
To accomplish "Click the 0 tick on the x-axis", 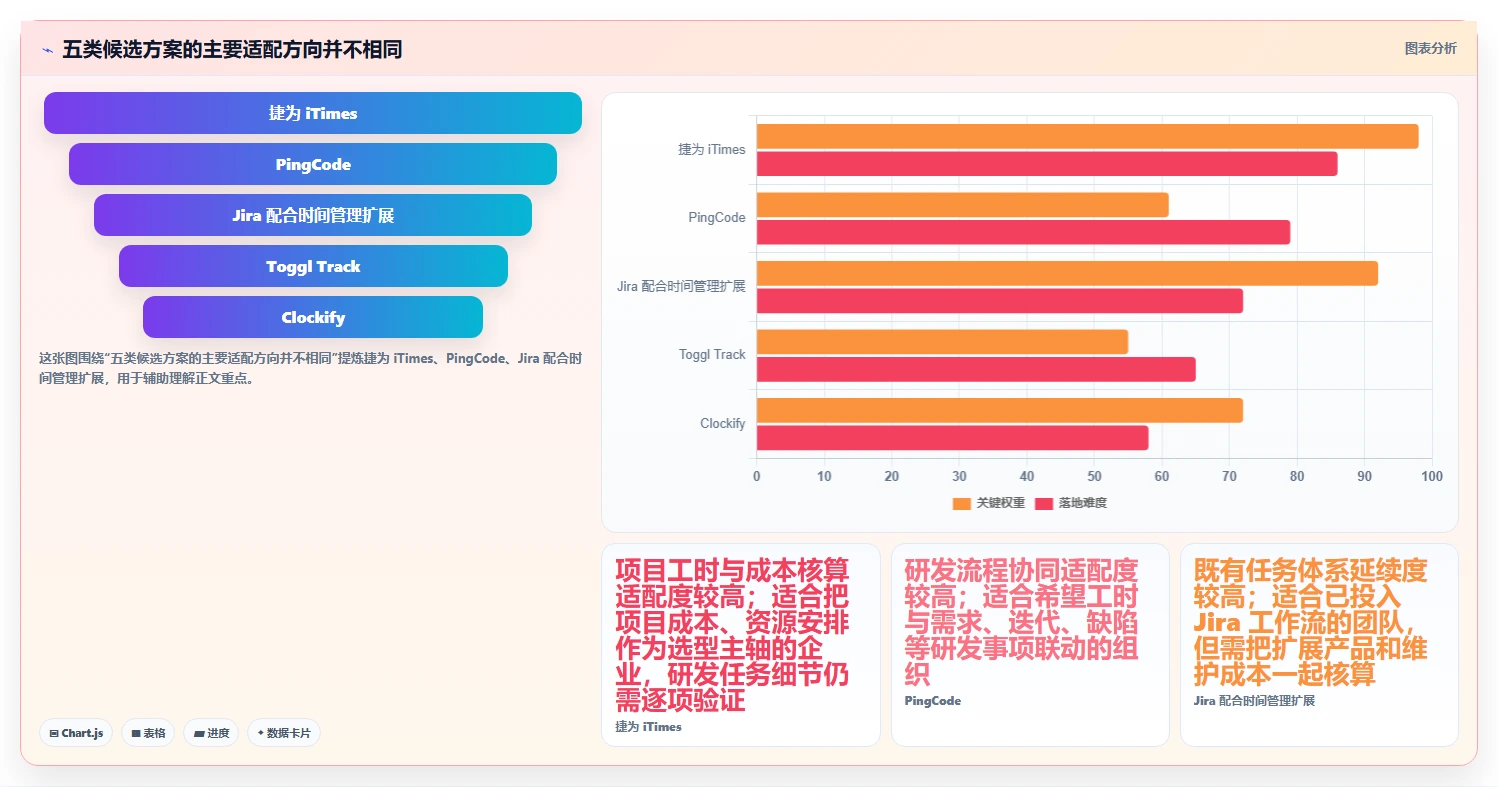I will click(757, 477).
